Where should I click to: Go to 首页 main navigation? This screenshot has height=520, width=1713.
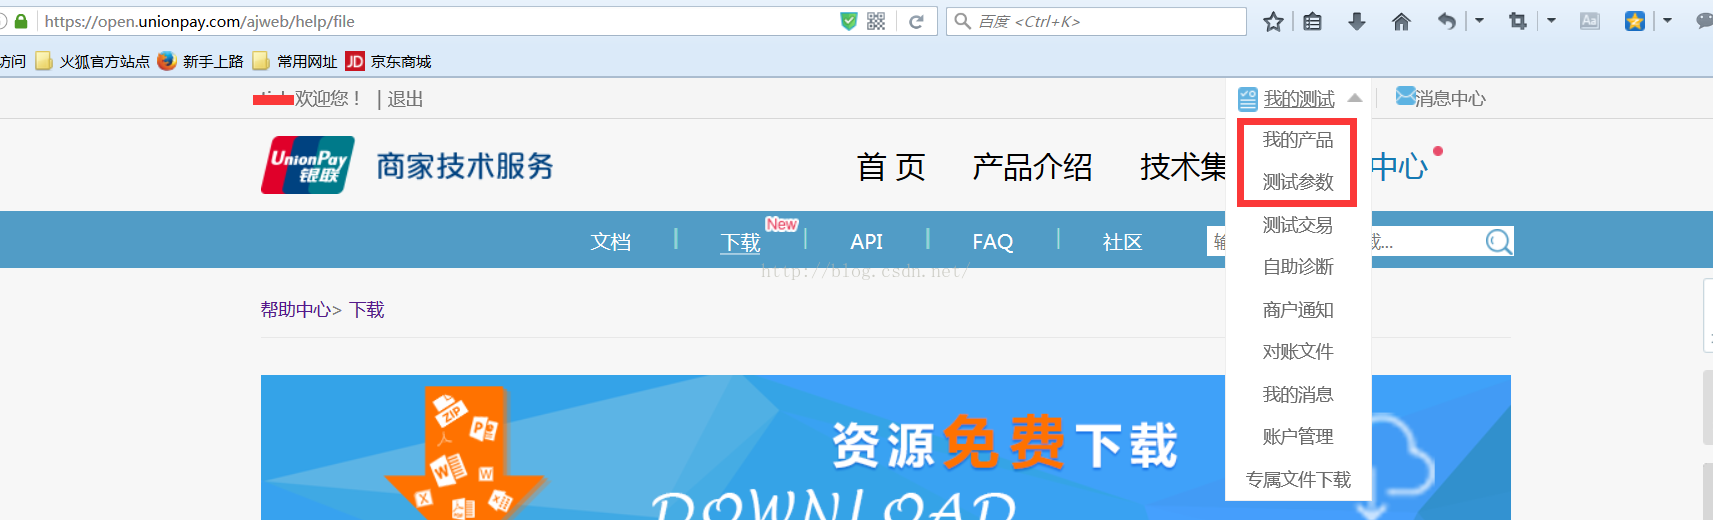[x=891, y=167]
